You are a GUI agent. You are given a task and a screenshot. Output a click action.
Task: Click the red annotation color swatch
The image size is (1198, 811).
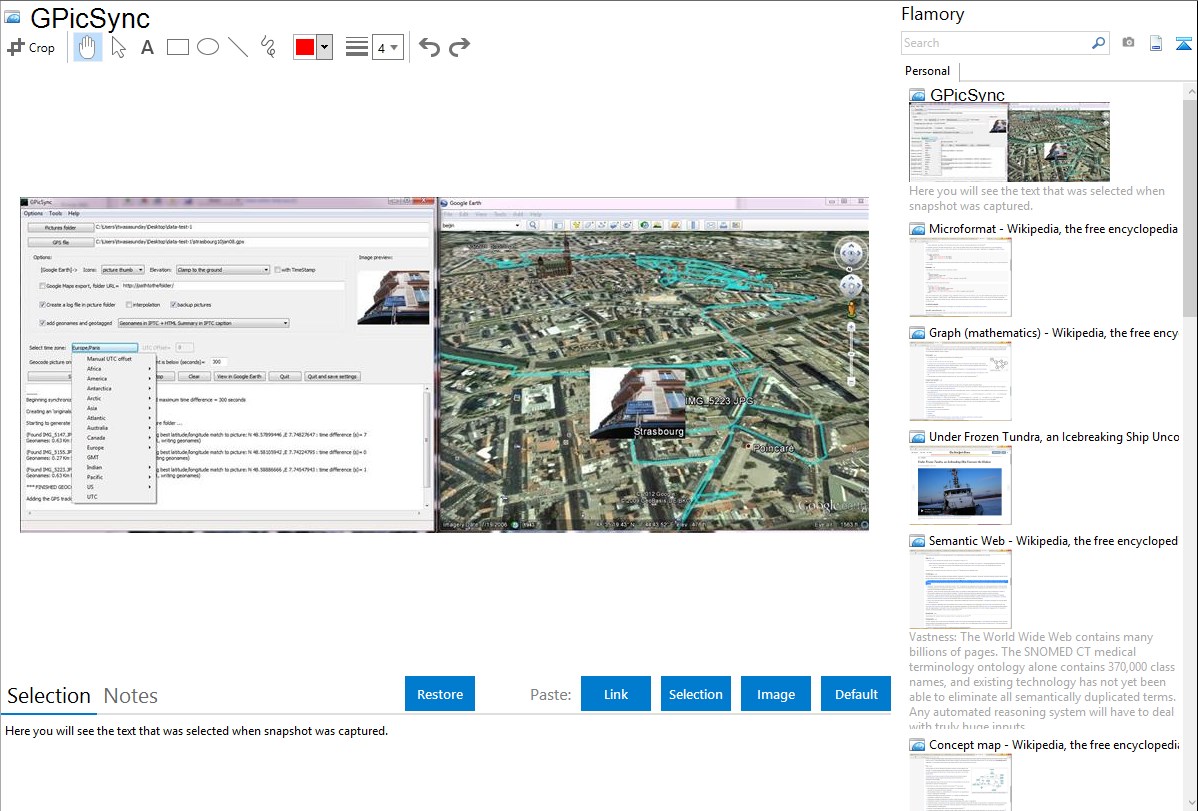pyautogui.click(x=305, y=47)
